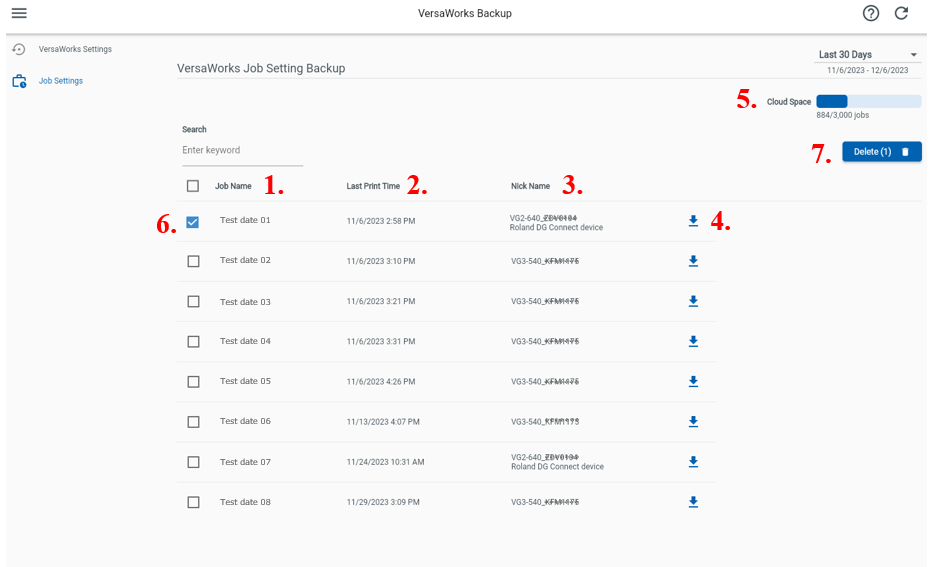Sort by Job Name column header

(233, 186)
